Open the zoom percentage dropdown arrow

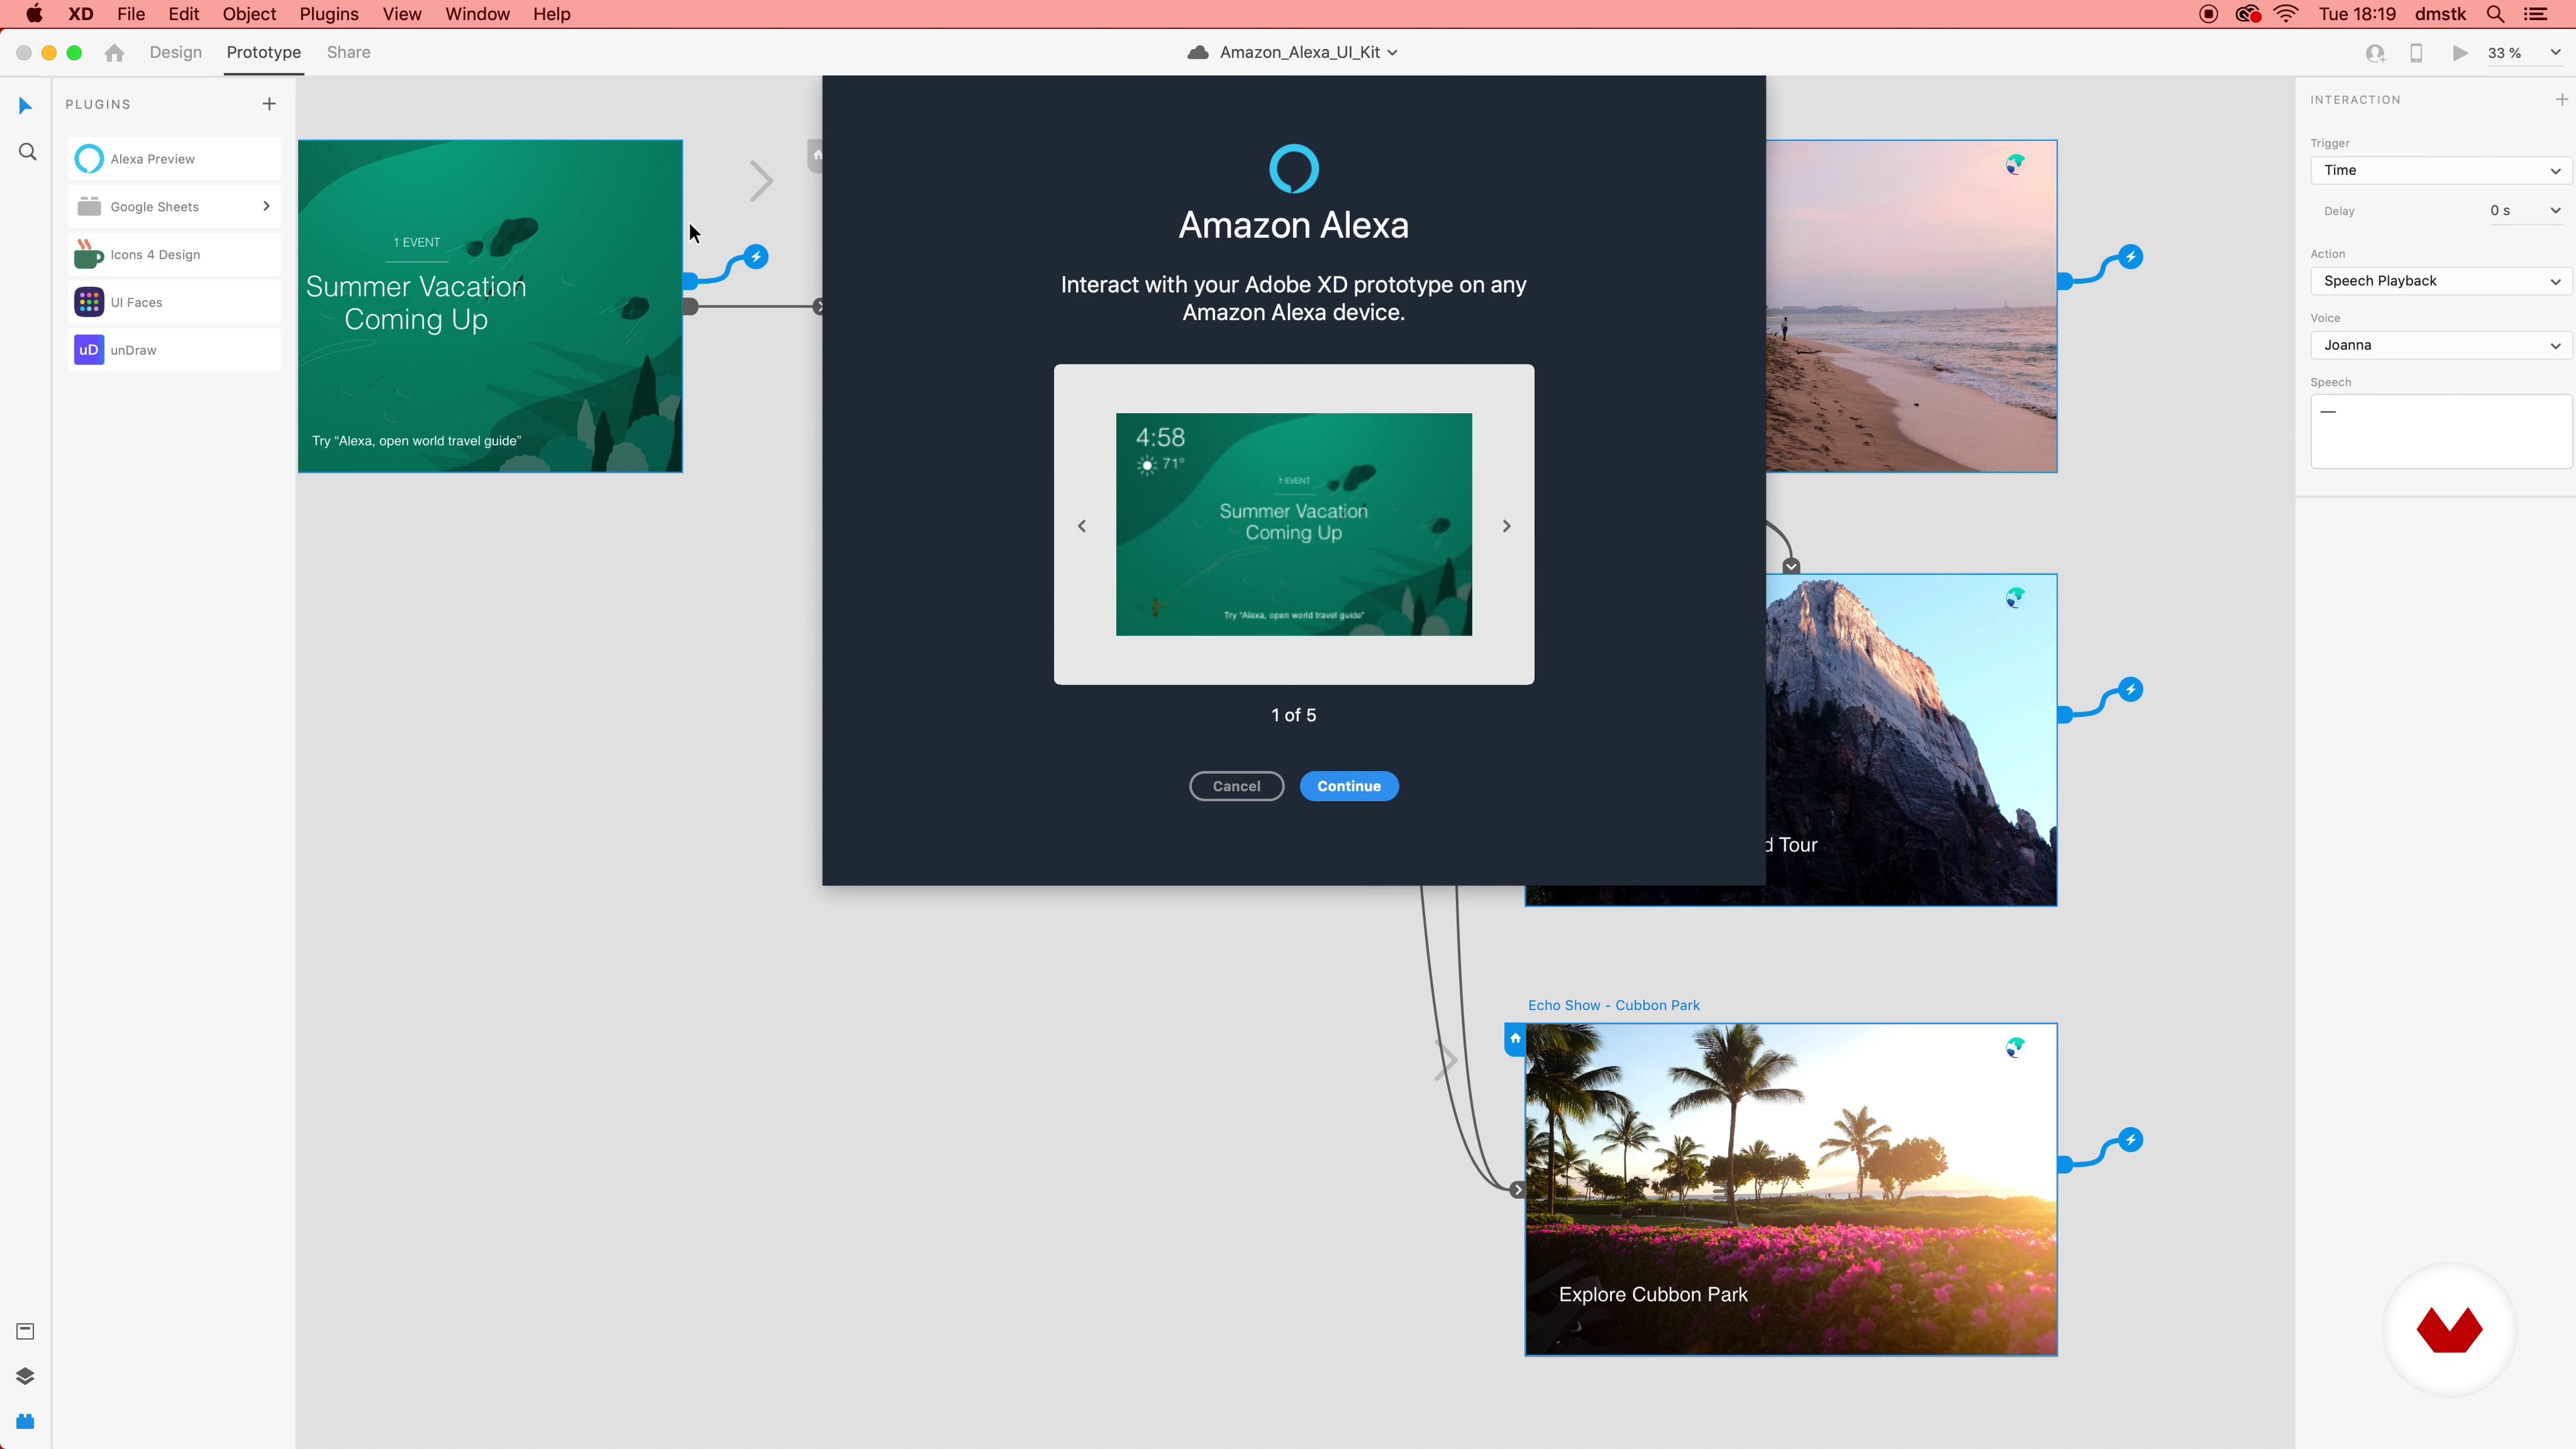click(2555, 53)
